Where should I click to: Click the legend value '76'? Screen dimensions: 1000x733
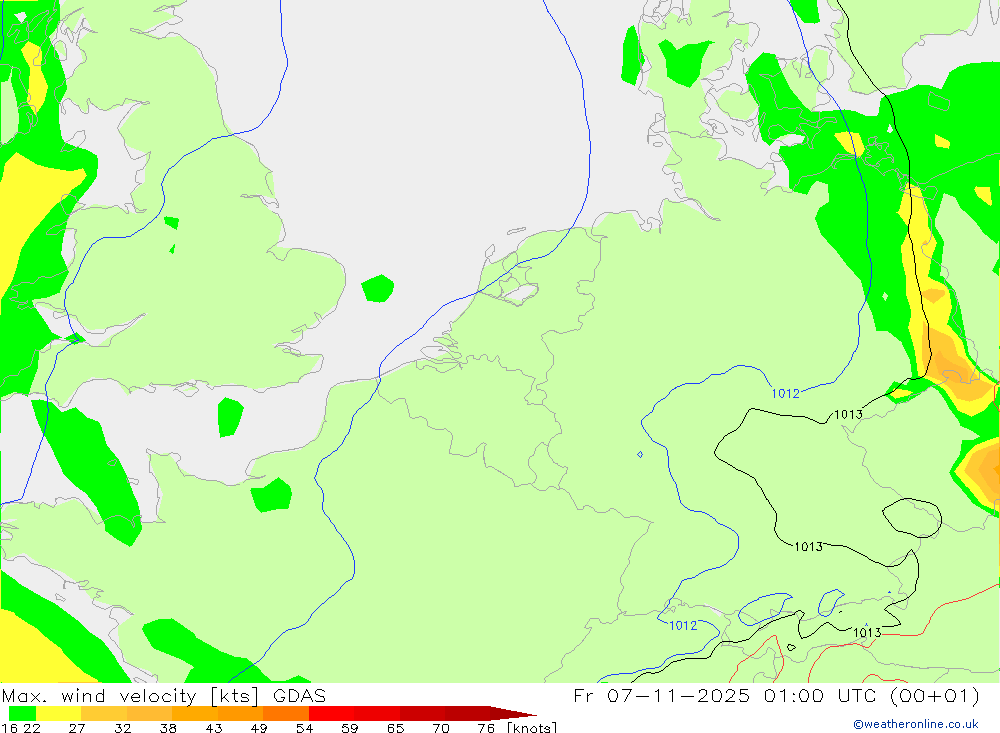coord(486,728)
